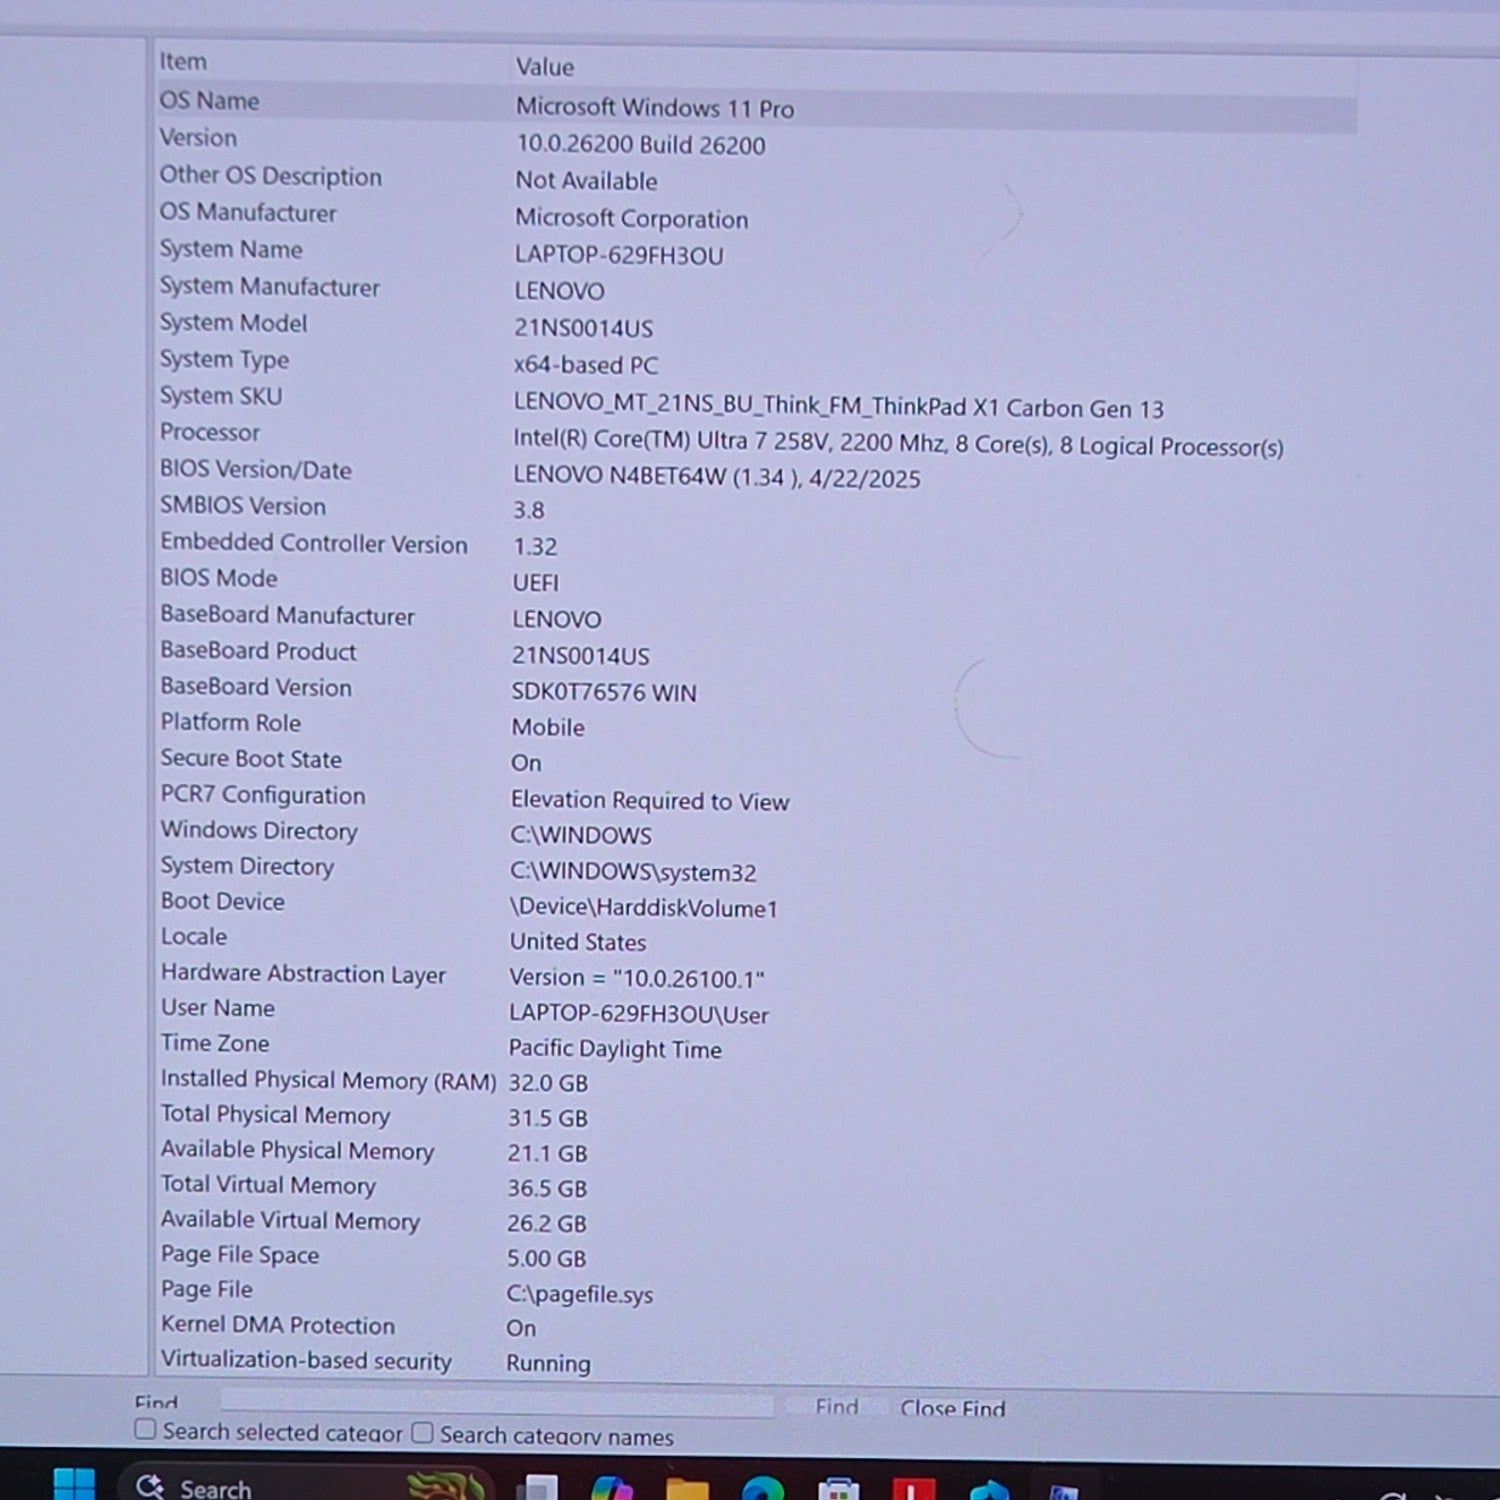This screenshot has width=1500, height=1500.
Task: Focus the Find what text field
Action: pyautogui.click(x=497, y=1404)
